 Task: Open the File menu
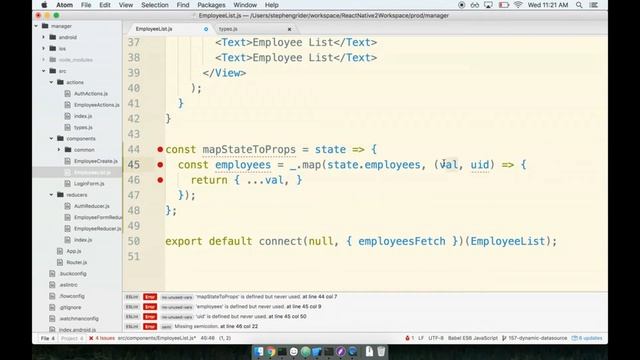(x=86, y=5)
